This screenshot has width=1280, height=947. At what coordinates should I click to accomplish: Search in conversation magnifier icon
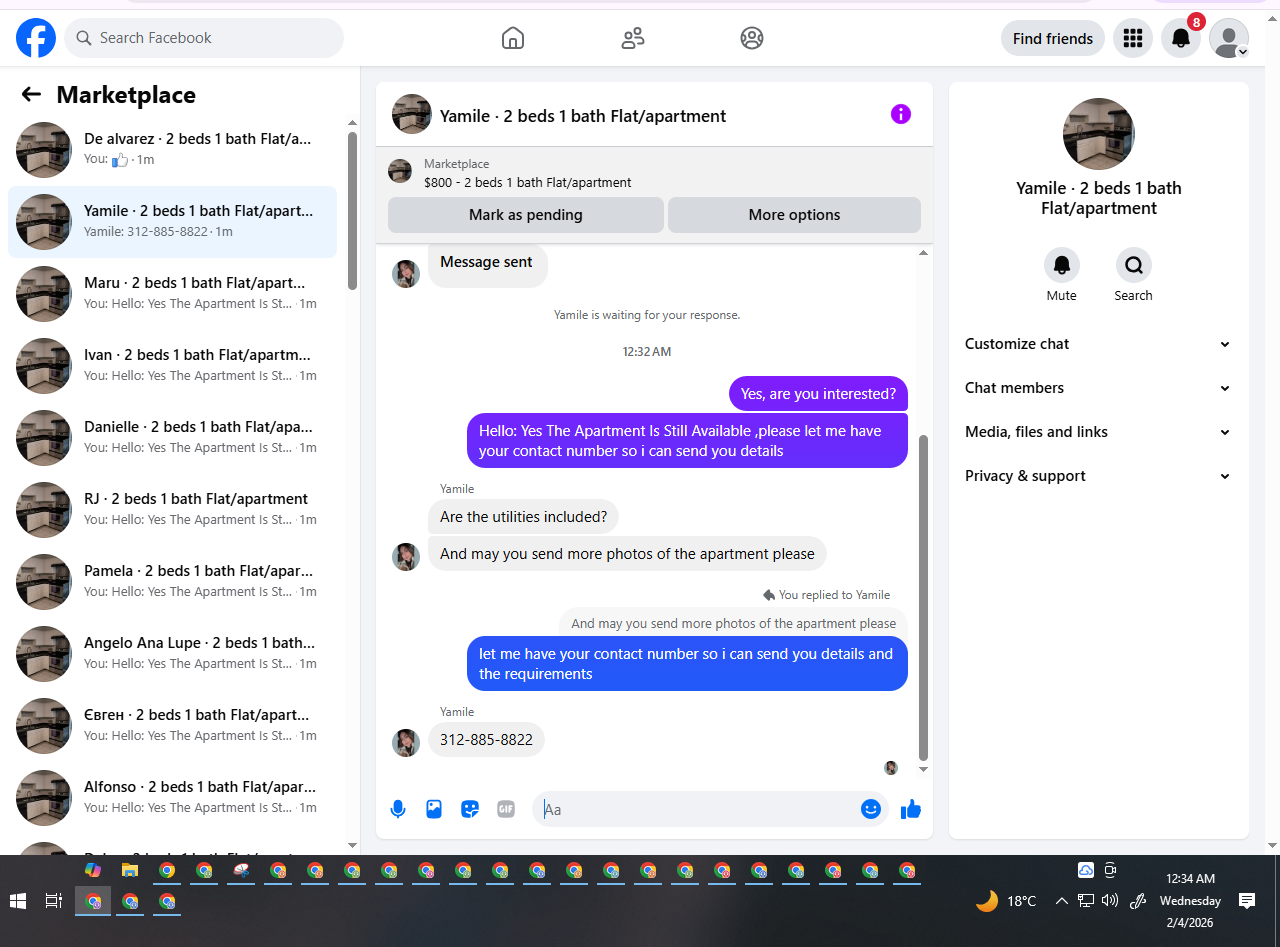tap(1134, 265)
